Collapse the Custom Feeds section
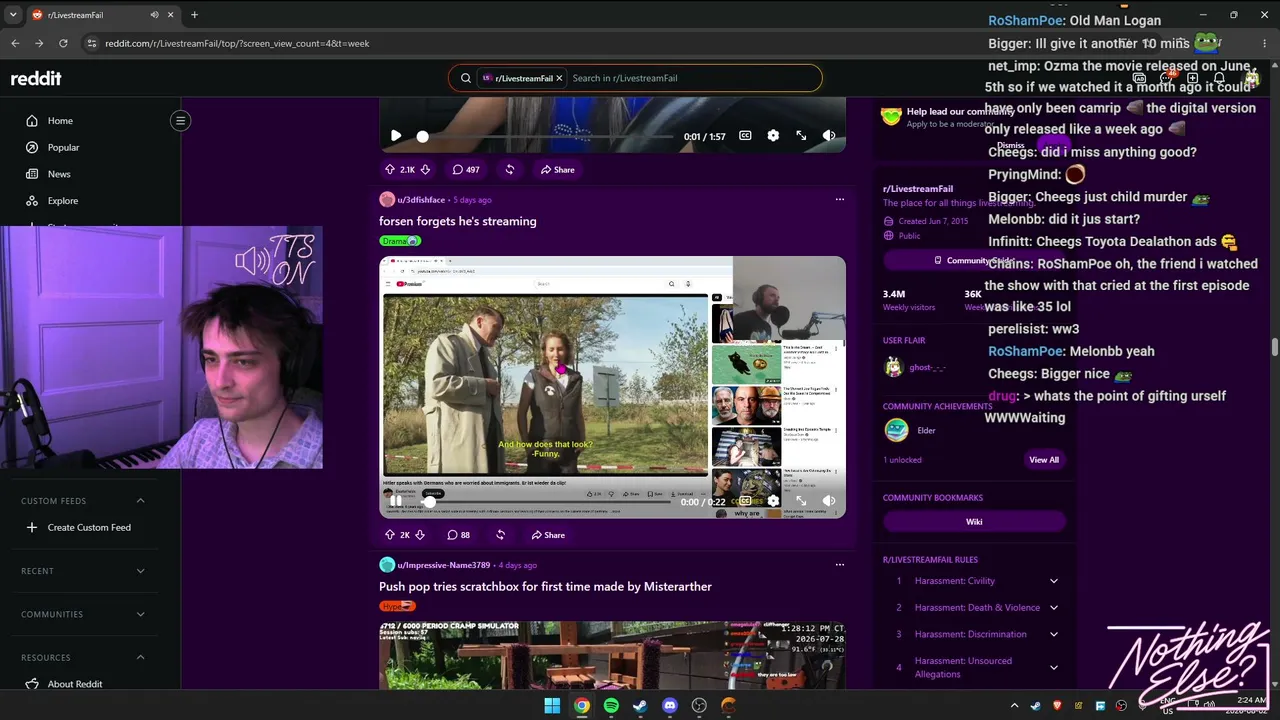The width and height of the screenshot is (1280, 720). [x=140, y=501]
